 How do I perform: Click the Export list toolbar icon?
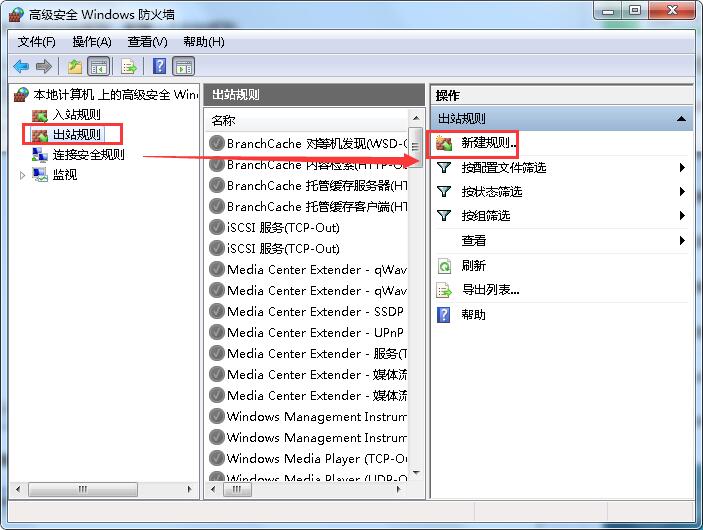(x=129, y=67)
